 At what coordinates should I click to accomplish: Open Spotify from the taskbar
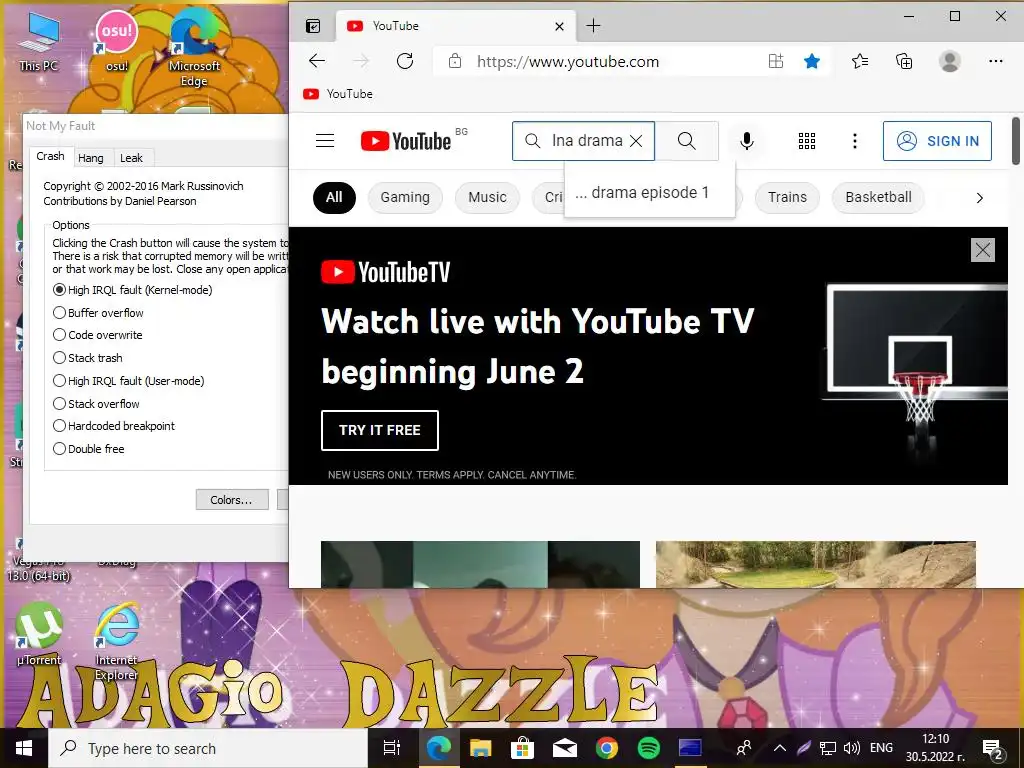click(x=648, y=748)
